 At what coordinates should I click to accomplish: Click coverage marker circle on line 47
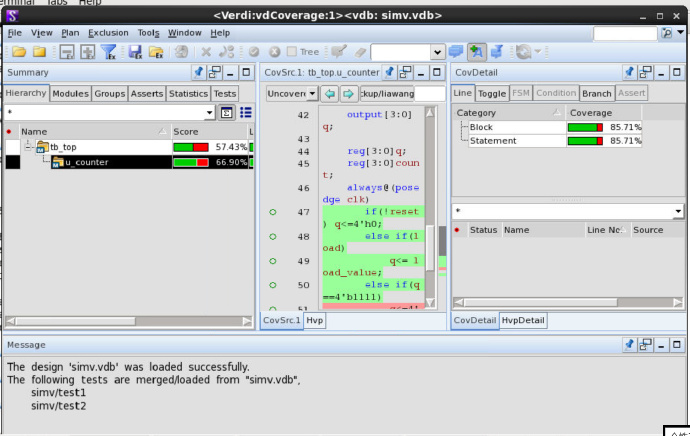[x=273, y=212]
